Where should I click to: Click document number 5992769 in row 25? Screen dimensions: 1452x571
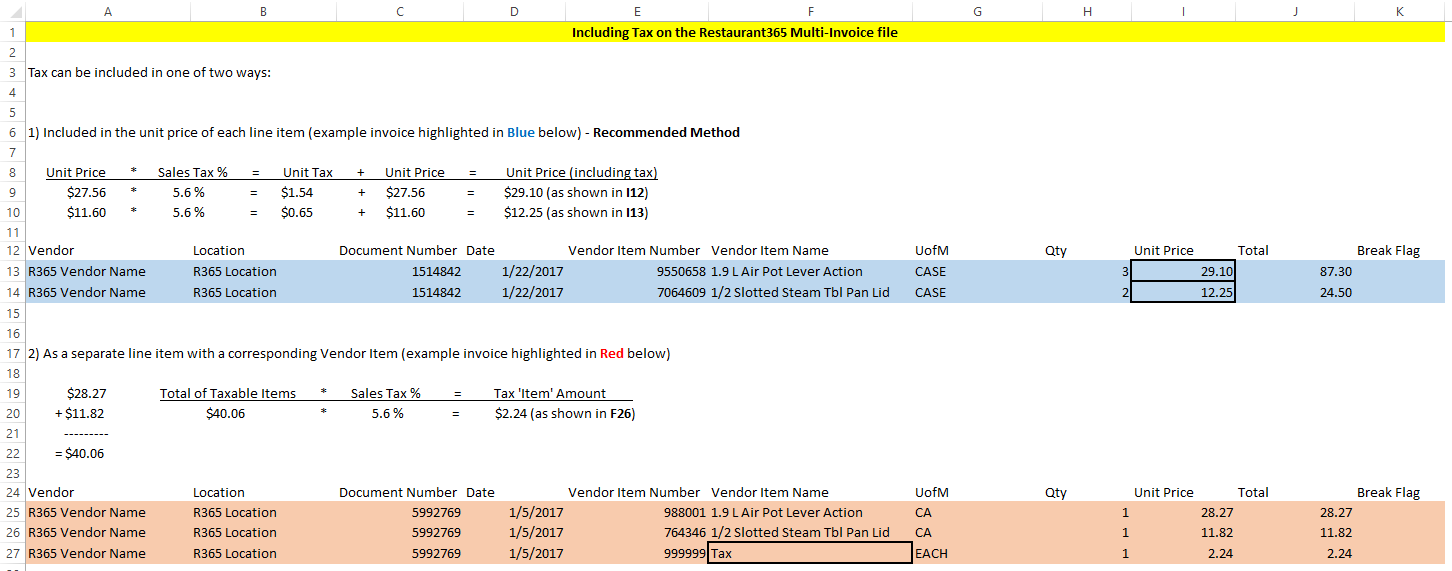[437, 512]
